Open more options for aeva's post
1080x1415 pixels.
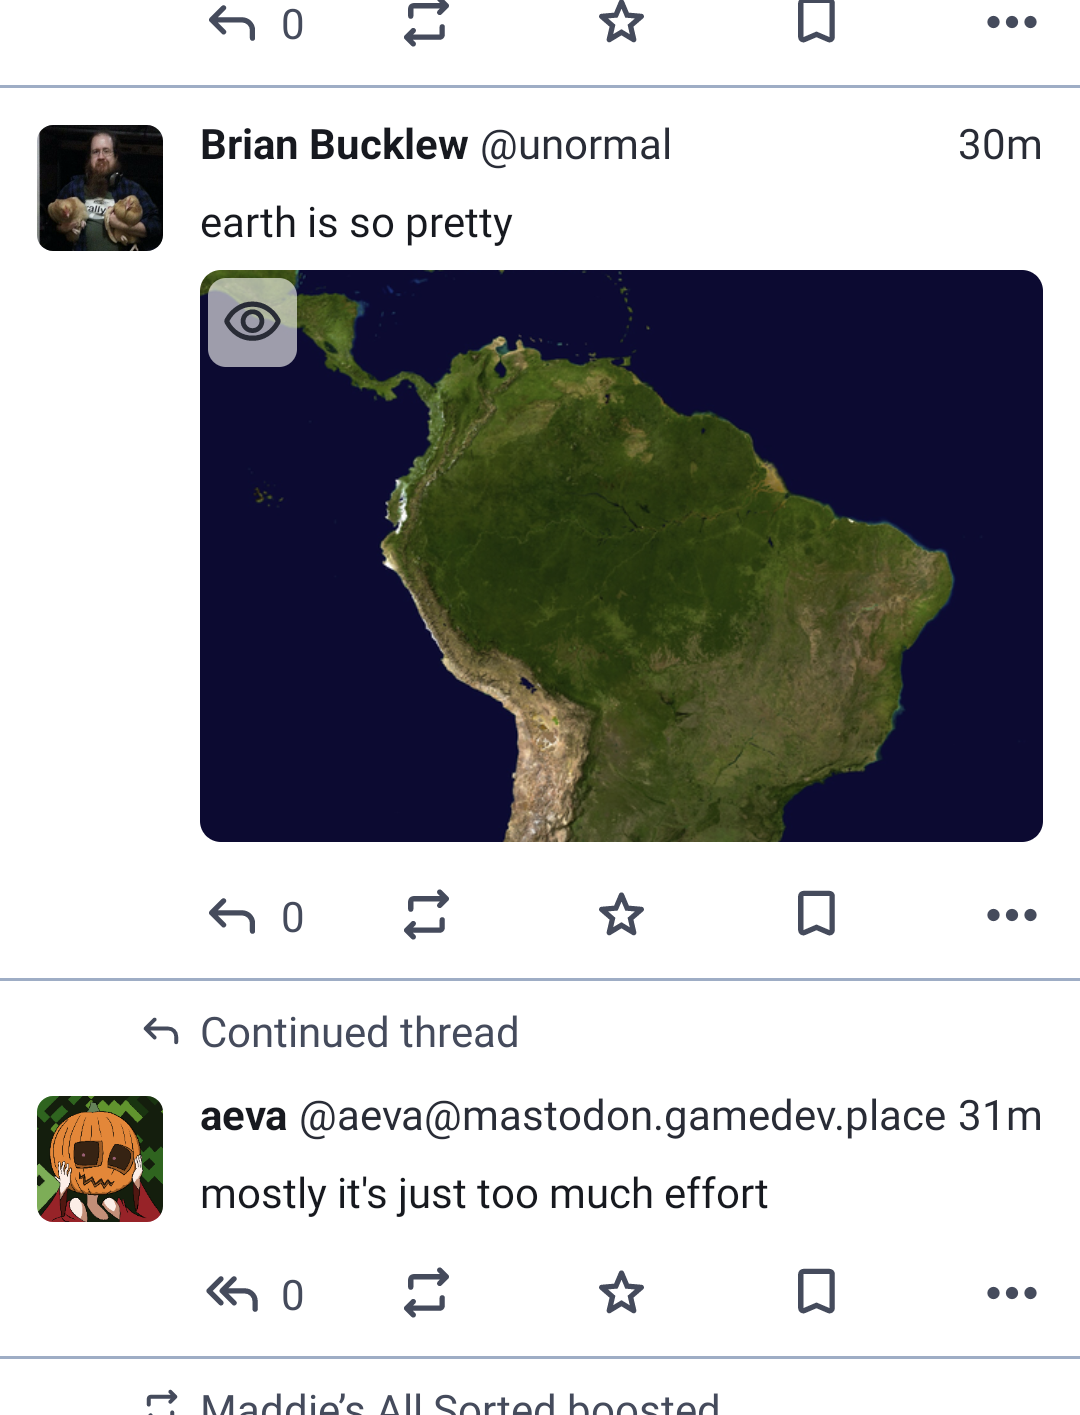[1011, 1293]
